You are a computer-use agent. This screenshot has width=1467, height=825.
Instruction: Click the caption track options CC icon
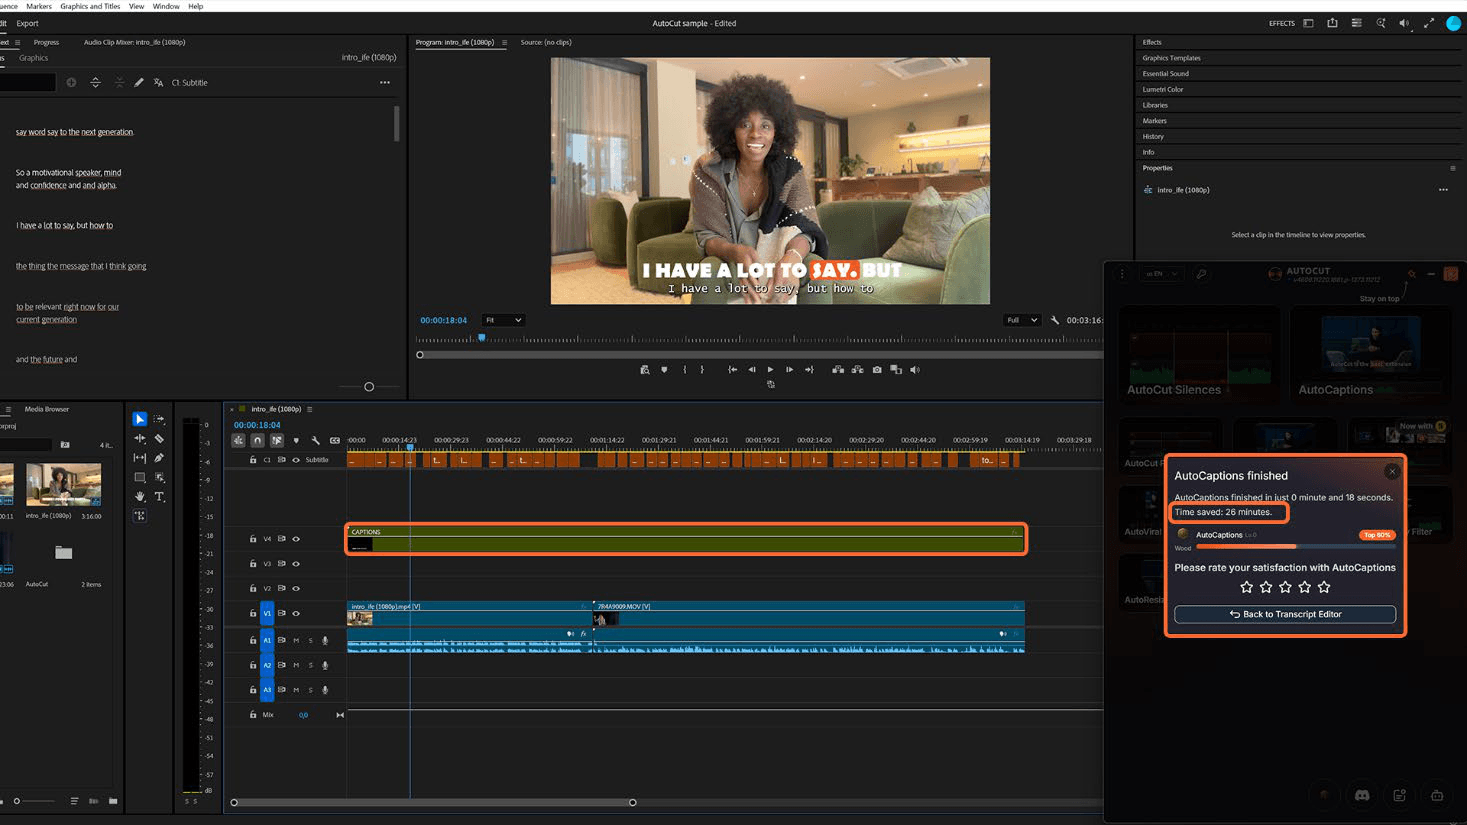(335, 440)
